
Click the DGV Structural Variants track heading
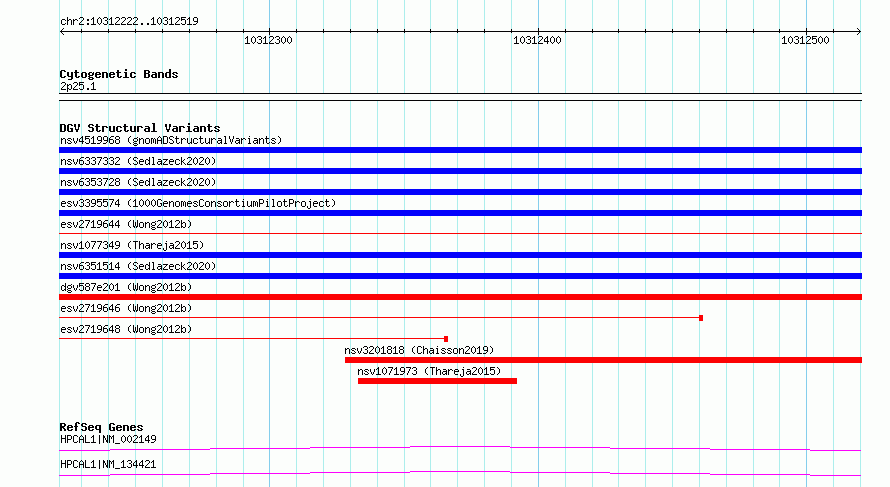click(x=140, y=128)
